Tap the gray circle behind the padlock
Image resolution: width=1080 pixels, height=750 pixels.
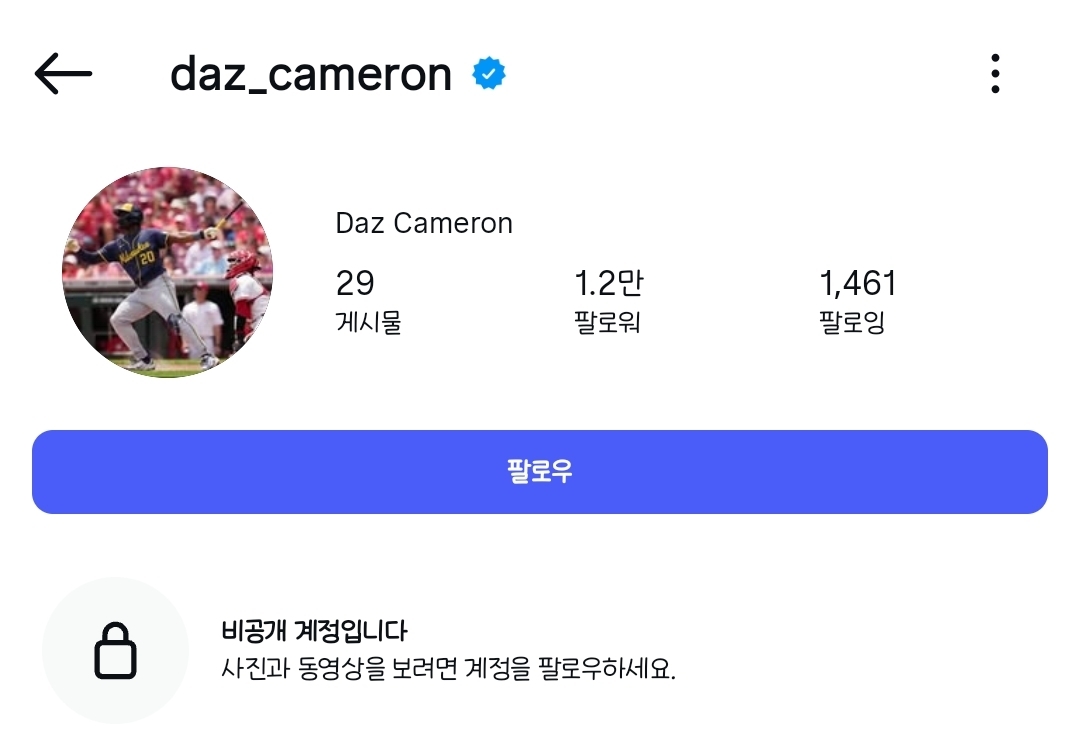coord(115,650)
